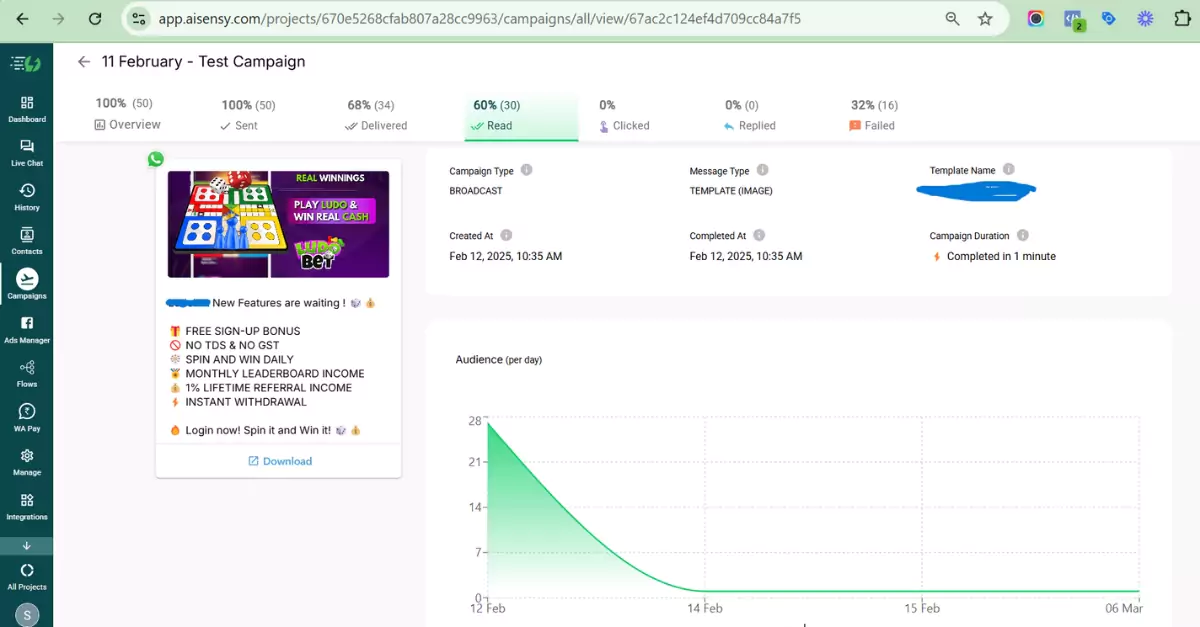Click the campaign title '11 February - Test Campaign'
Screen dimensions: 1200x627
[x=203, y=62]
